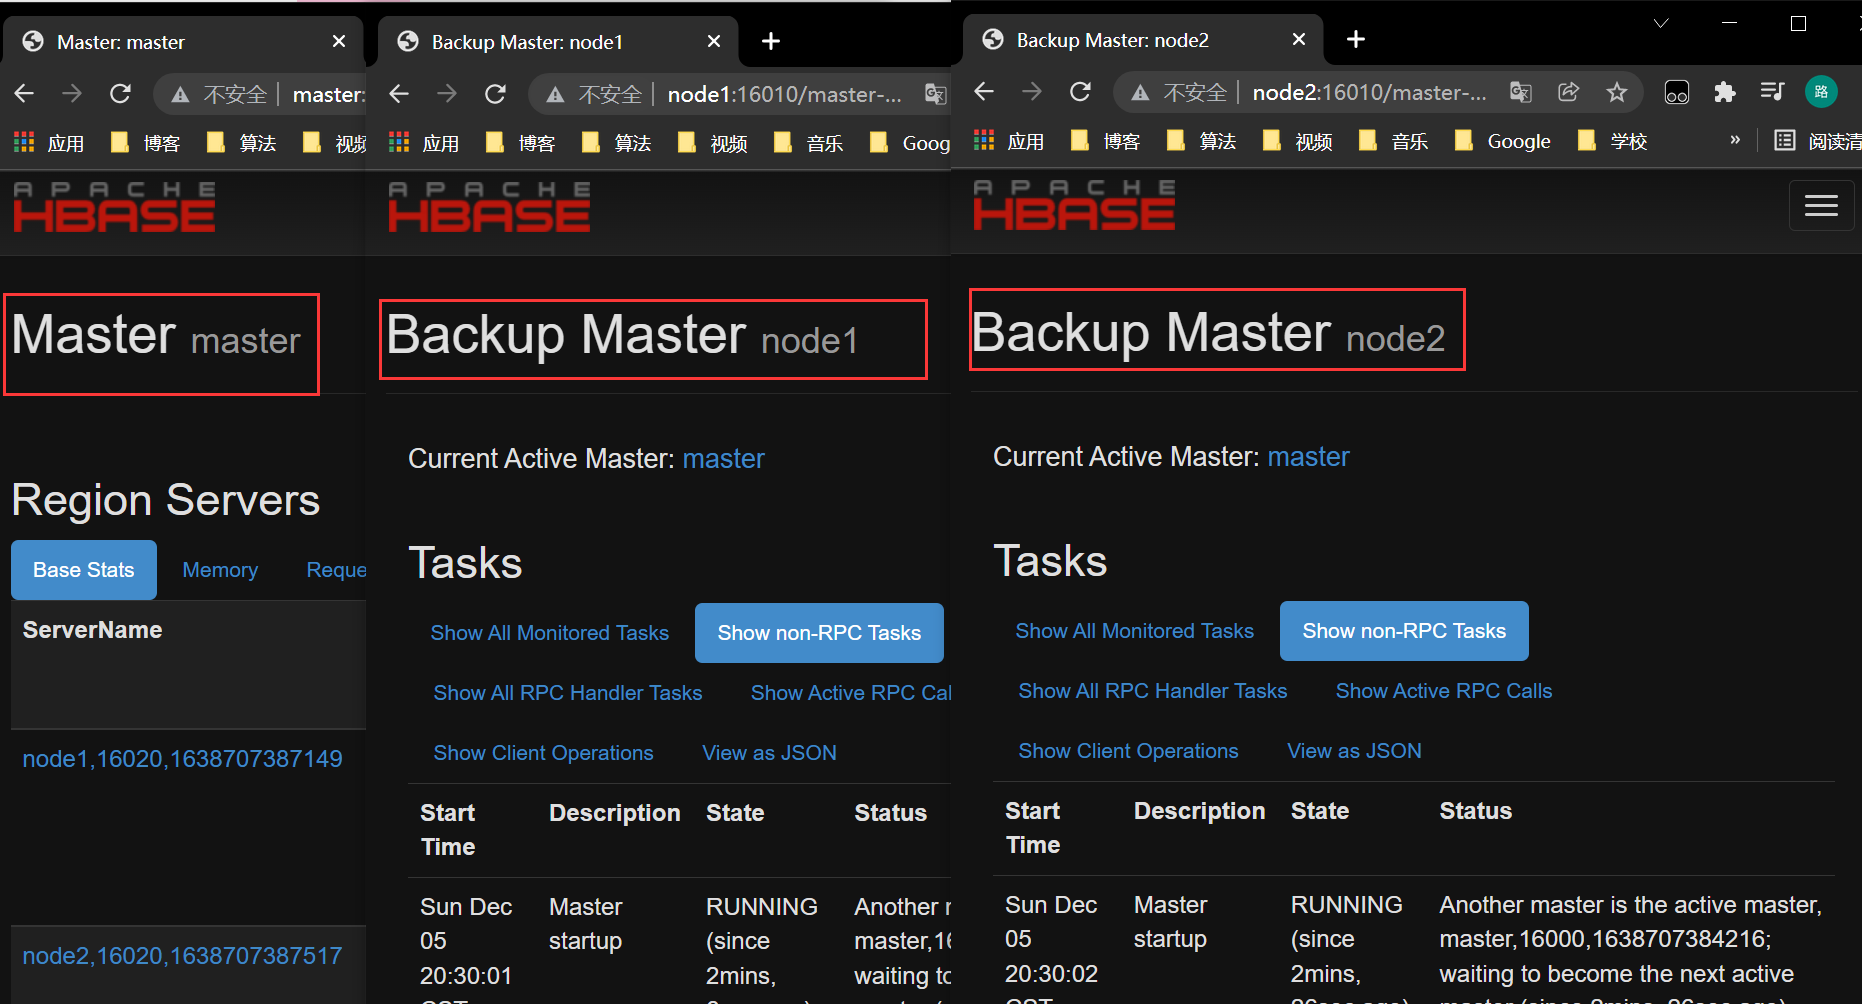Toggle the HBase navigation hamburger menu
Image resolution: width=1862 pixels, height=1004 pixels.
[x=1821, y=205]
